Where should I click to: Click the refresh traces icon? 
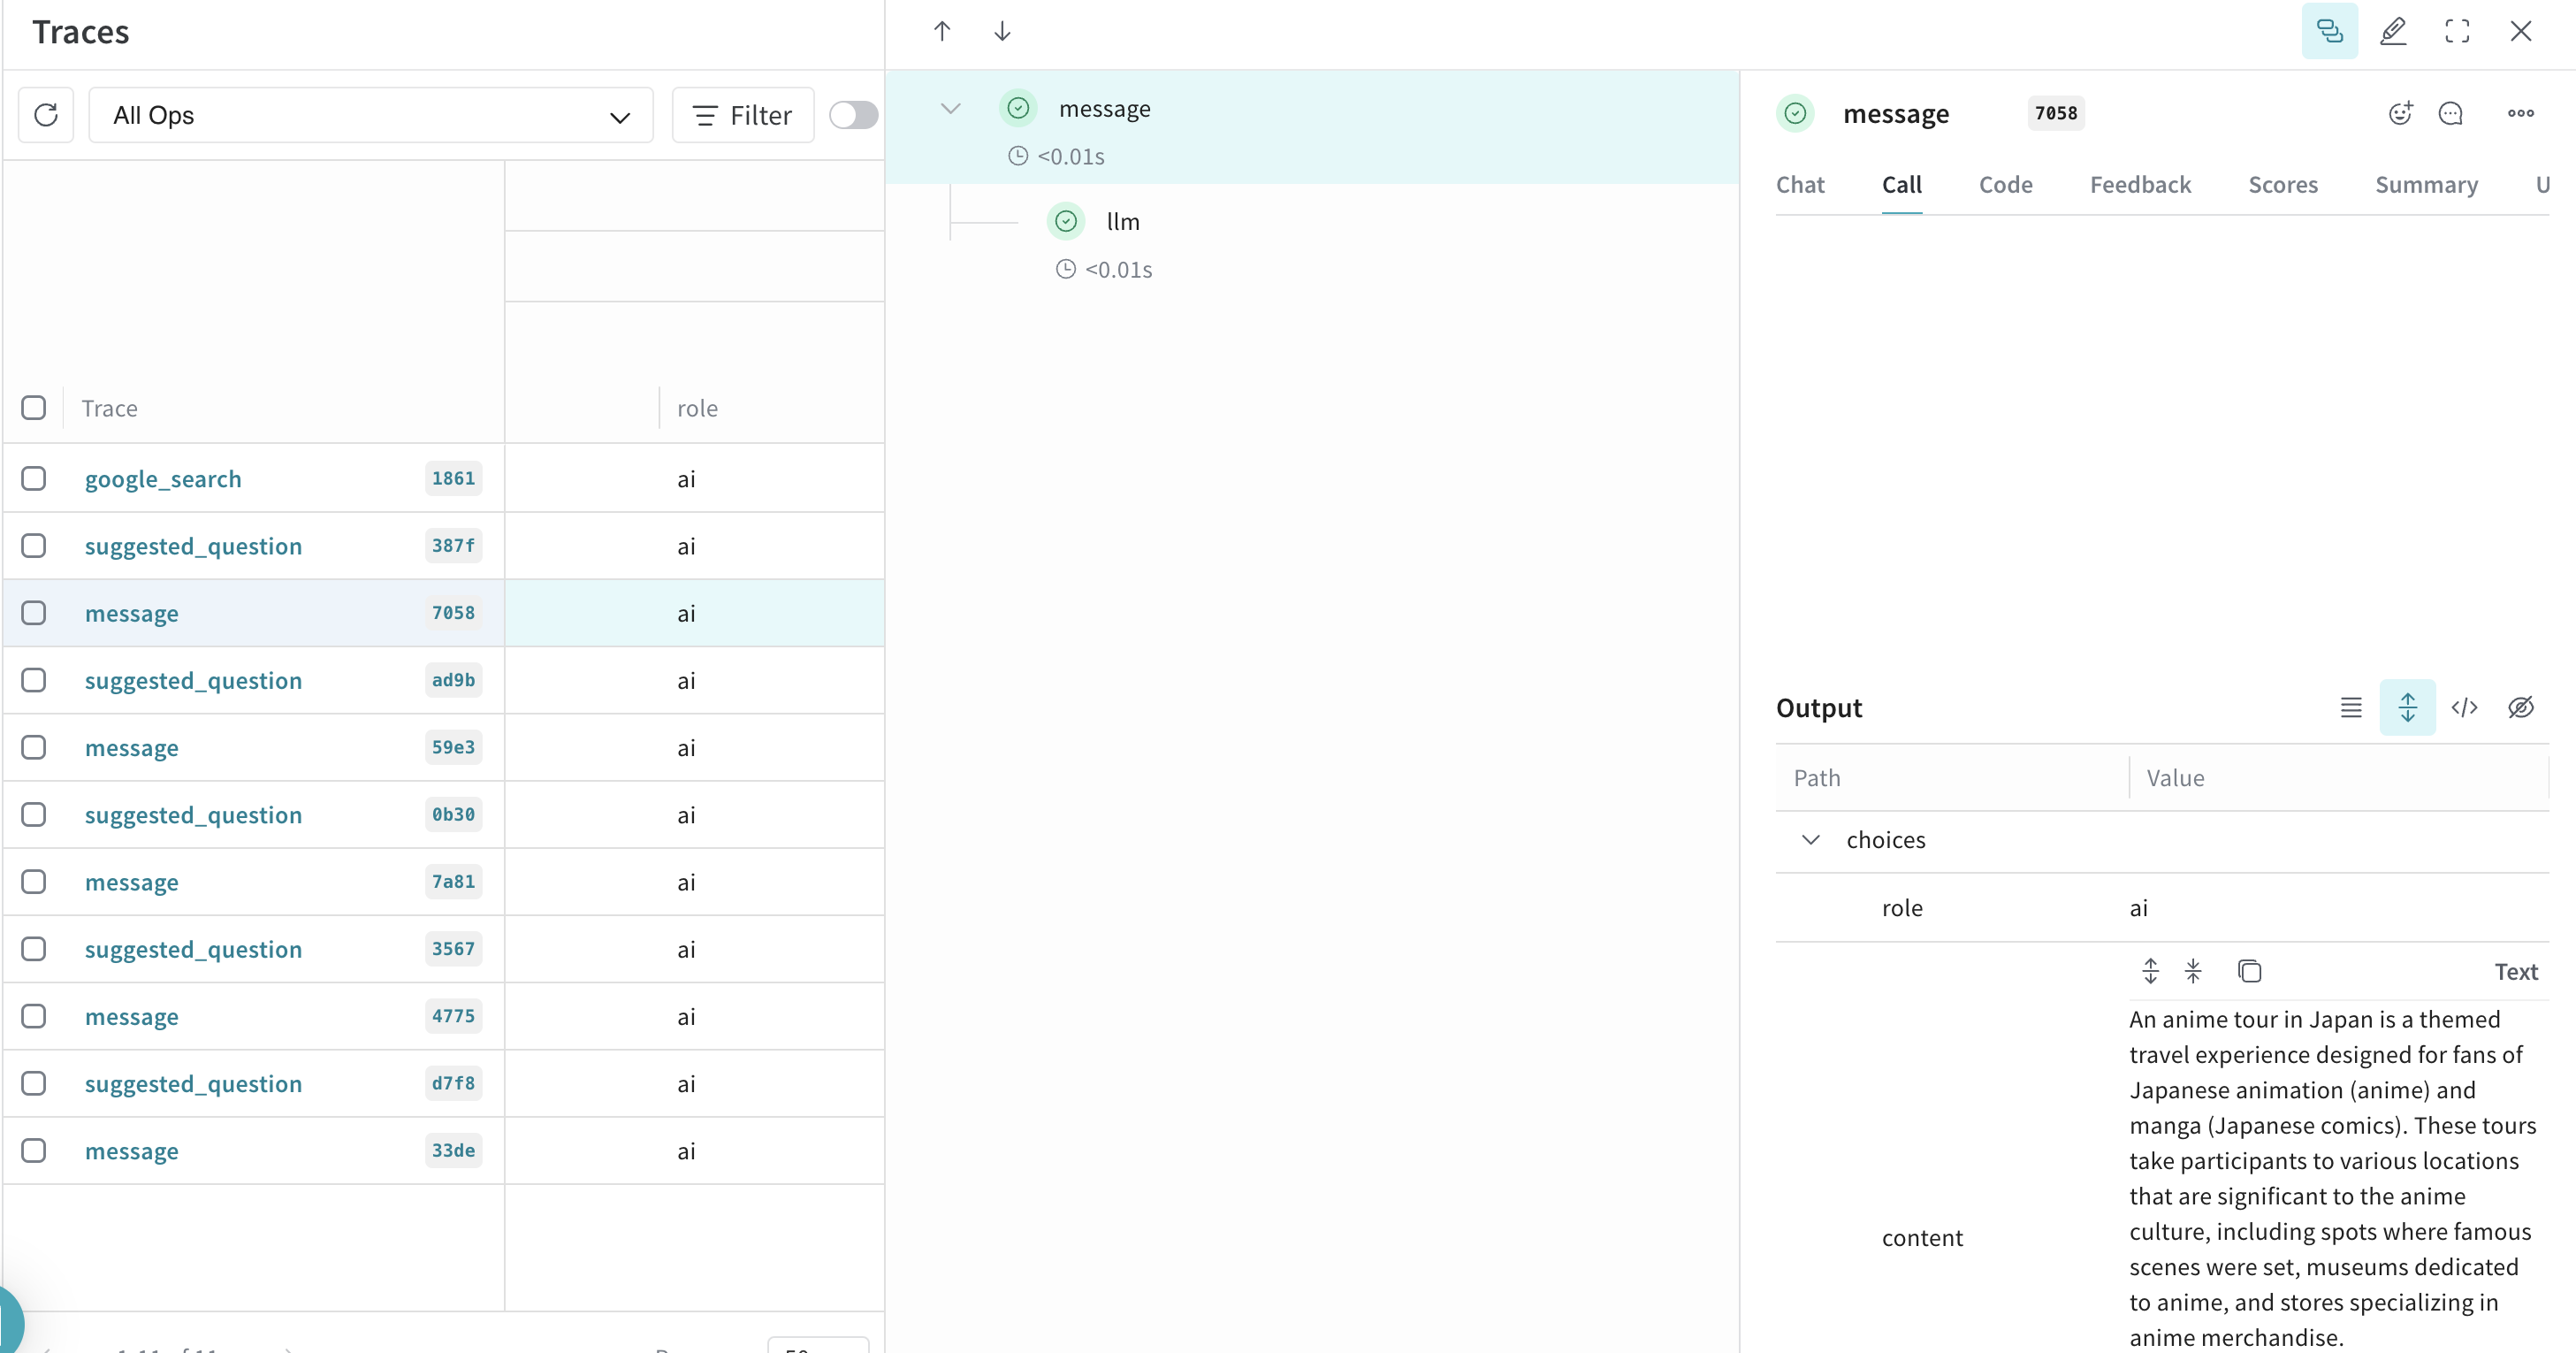tap(46, 115)
